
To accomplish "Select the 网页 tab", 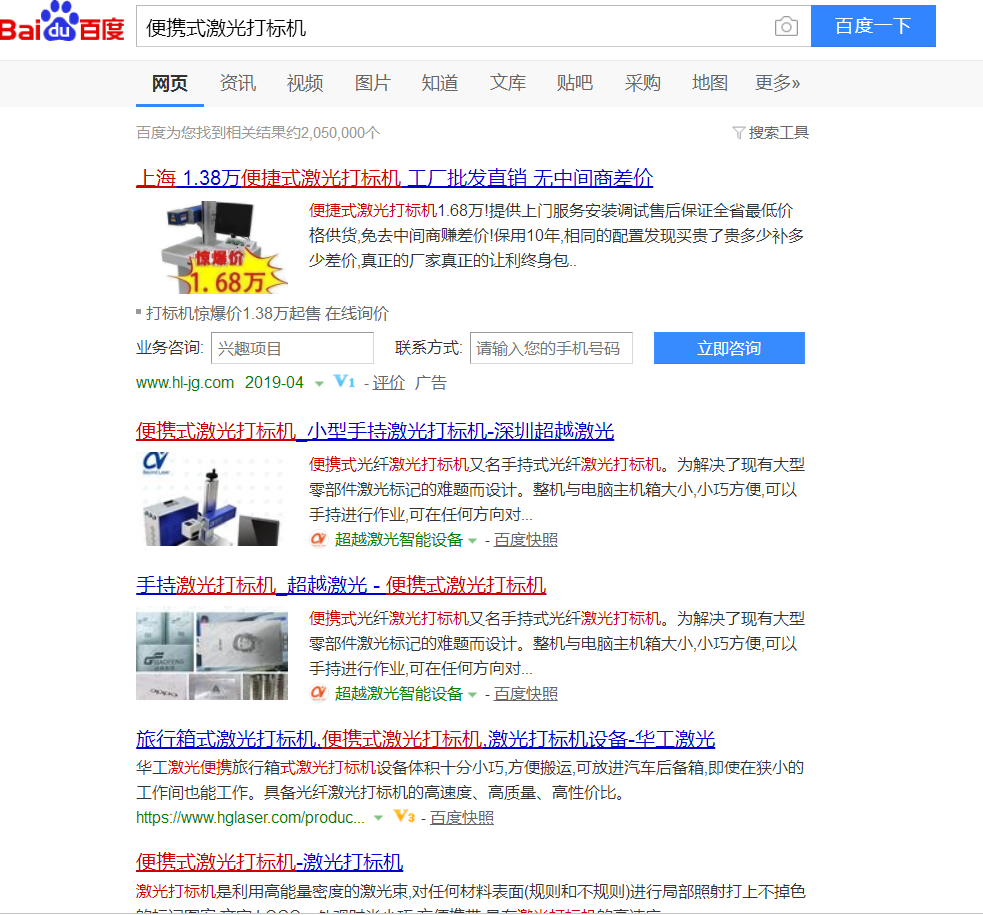I will pos(170,83).
